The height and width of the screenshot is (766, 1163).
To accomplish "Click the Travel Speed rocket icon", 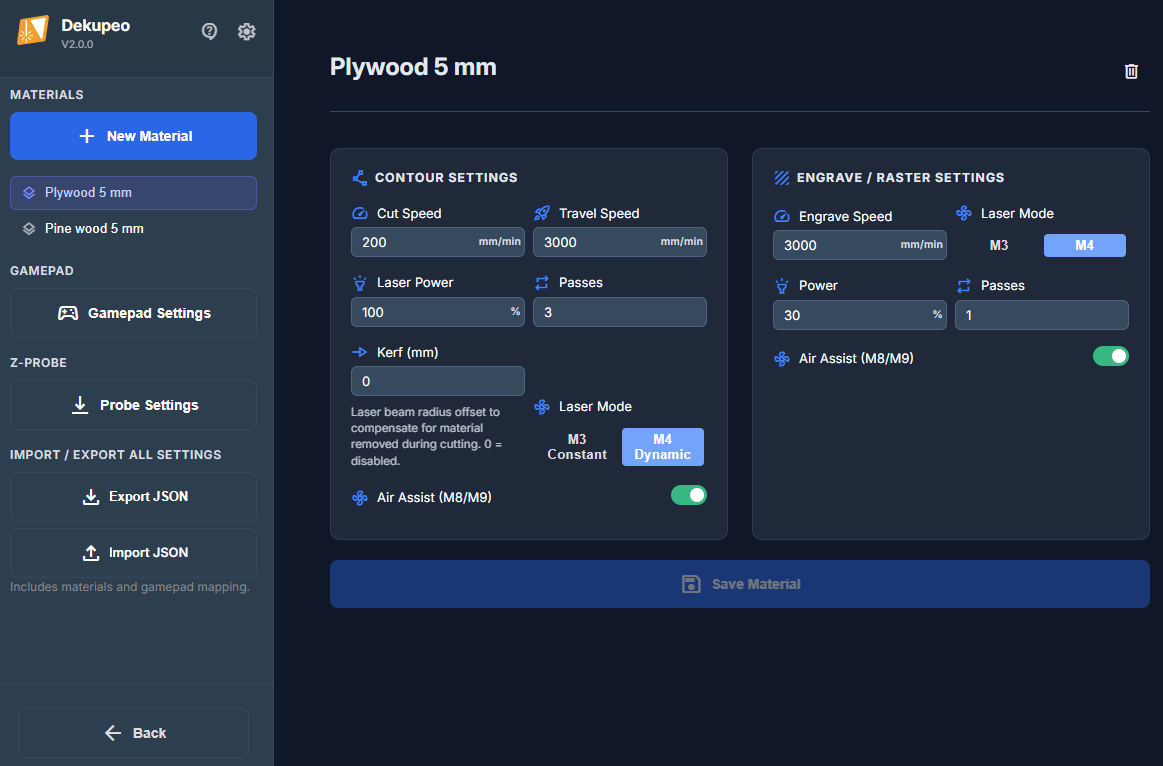I will (x=542, y=213).
